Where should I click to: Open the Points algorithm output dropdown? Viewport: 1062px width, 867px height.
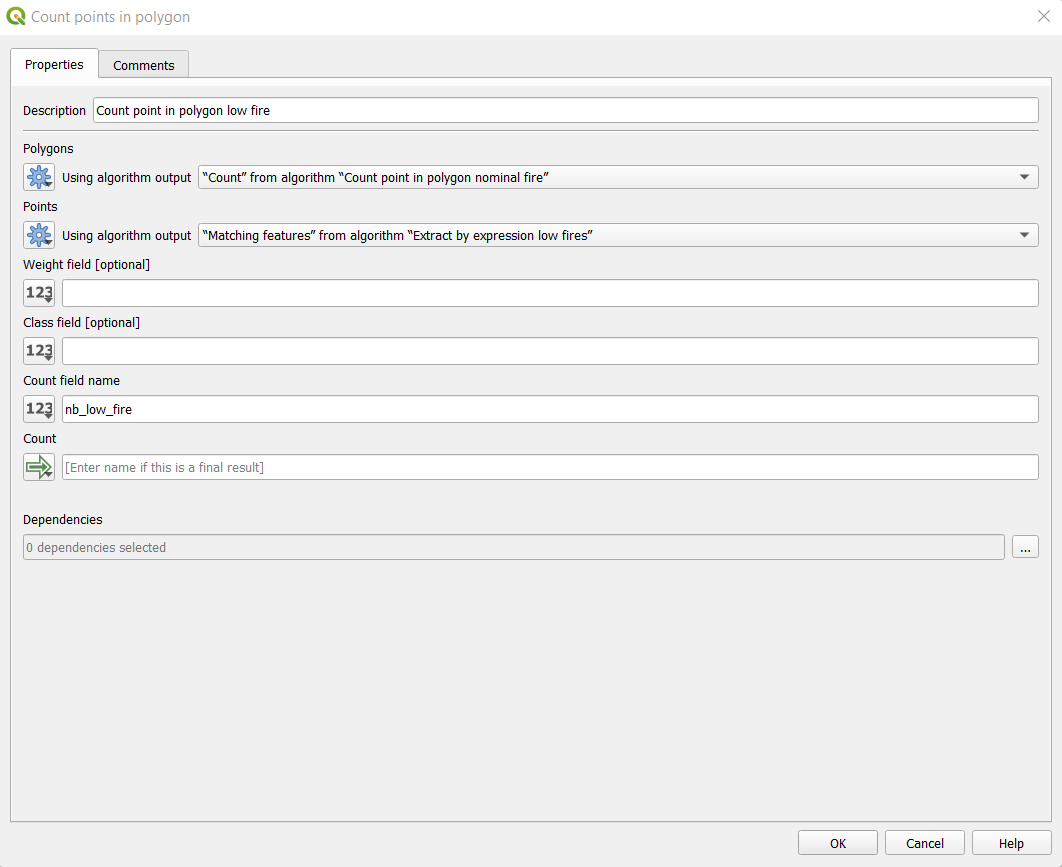point(618,236)
